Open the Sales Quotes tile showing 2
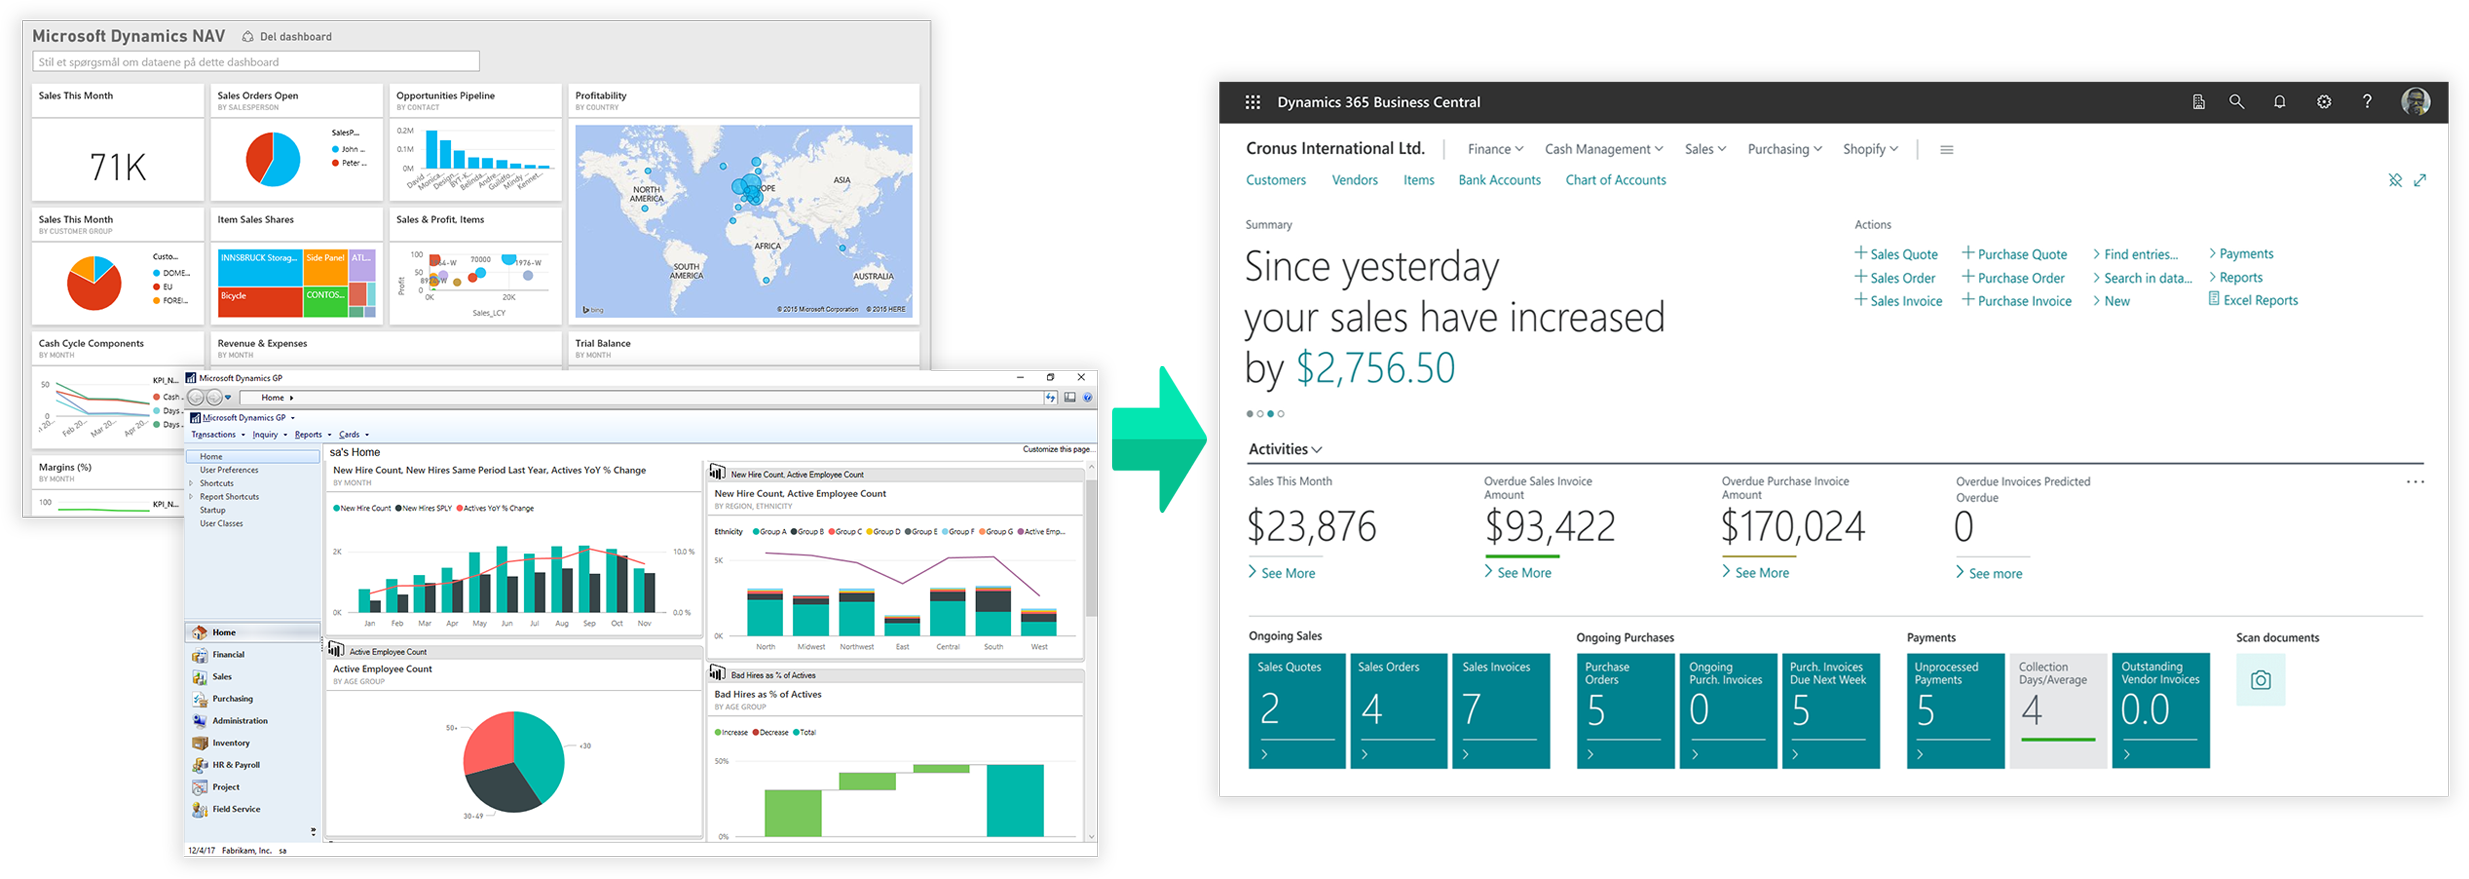 tap(1296, 711)
